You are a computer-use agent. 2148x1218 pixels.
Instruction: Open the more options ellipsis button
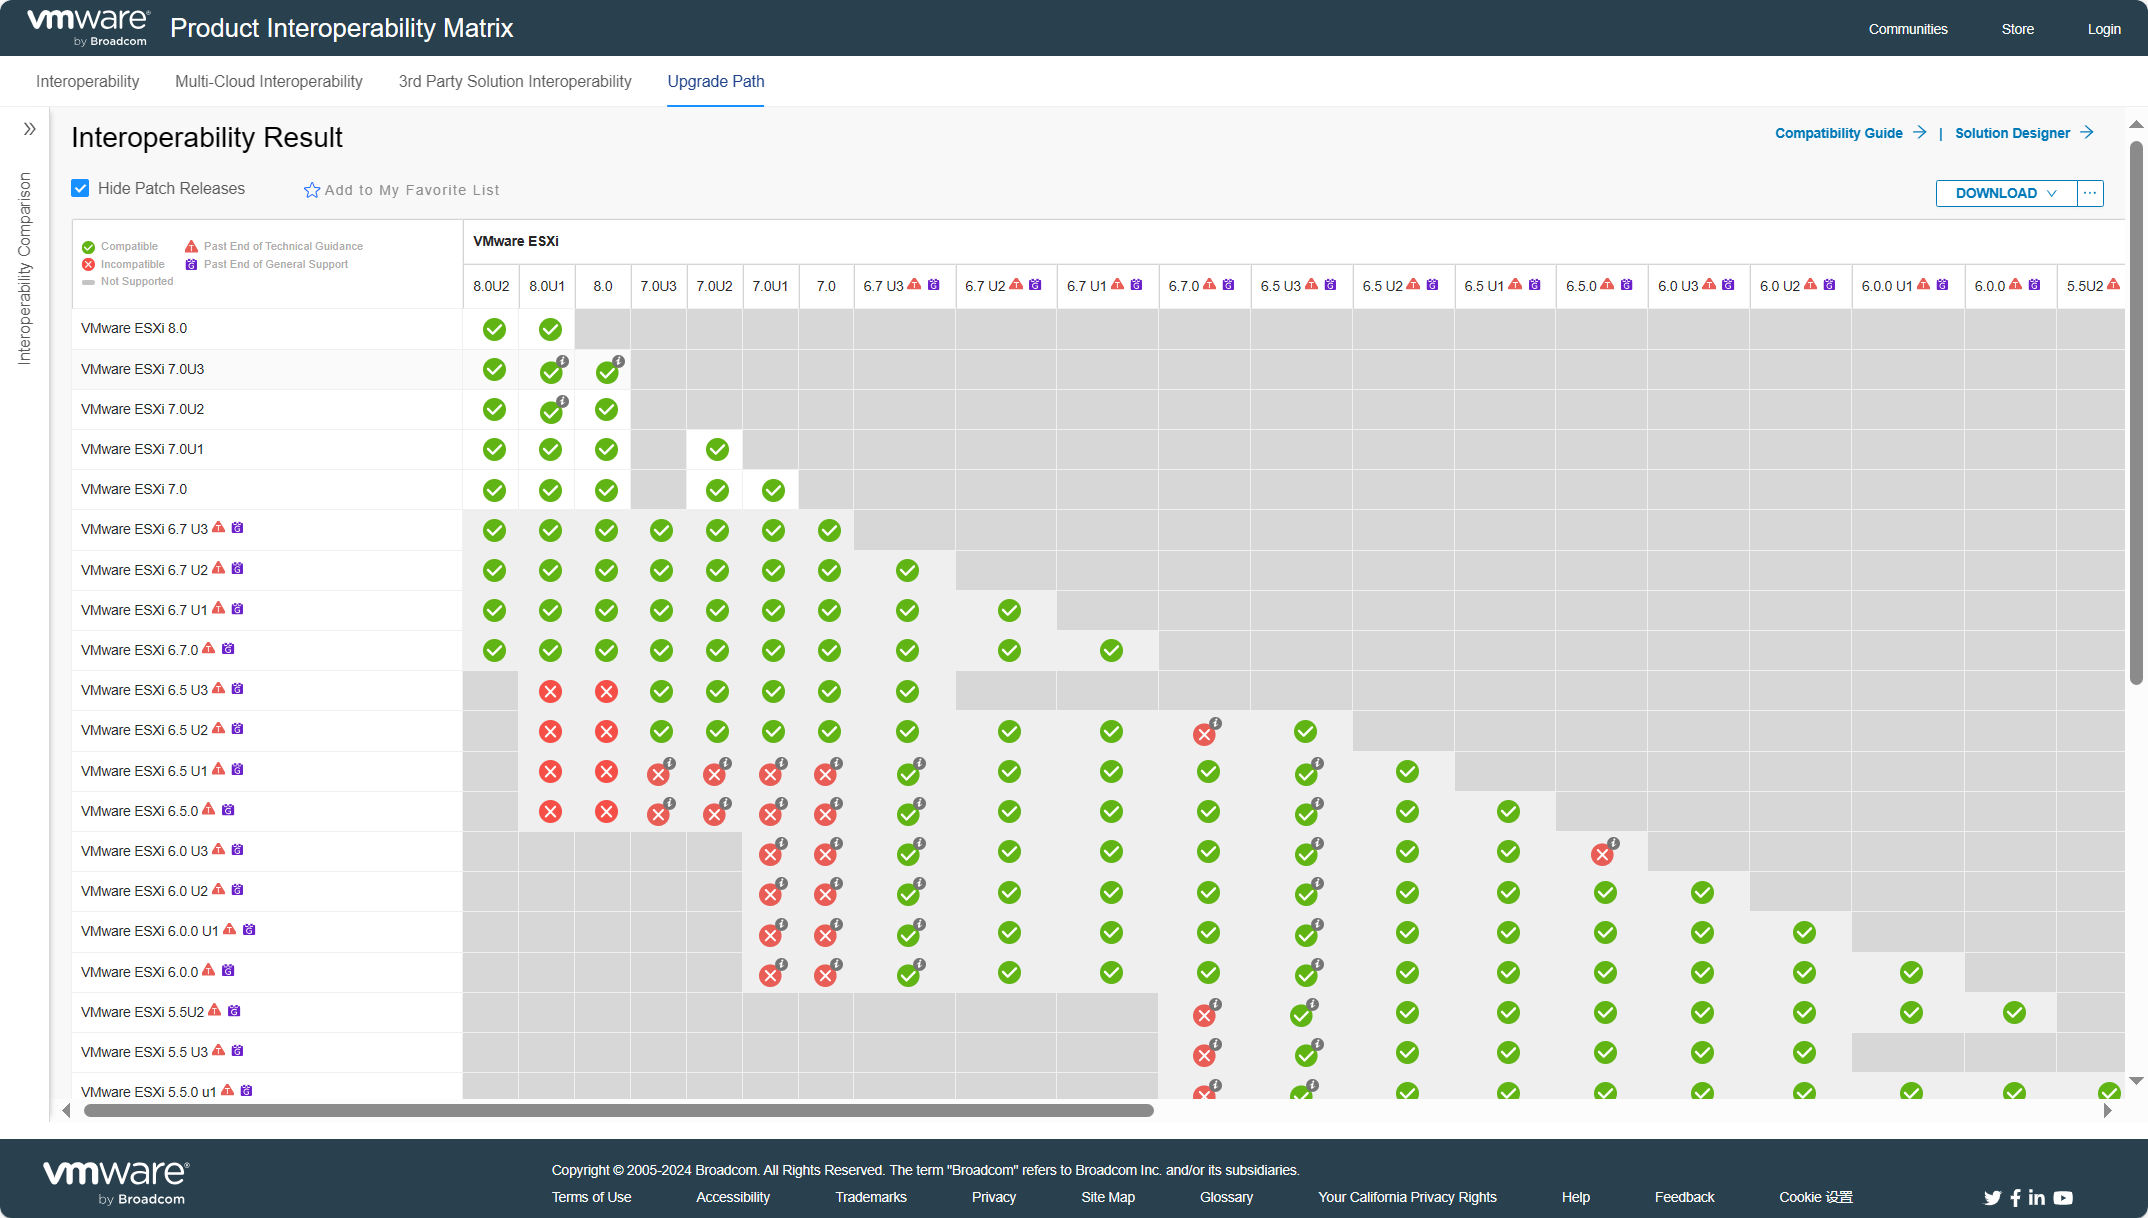tap(2090, 193)
